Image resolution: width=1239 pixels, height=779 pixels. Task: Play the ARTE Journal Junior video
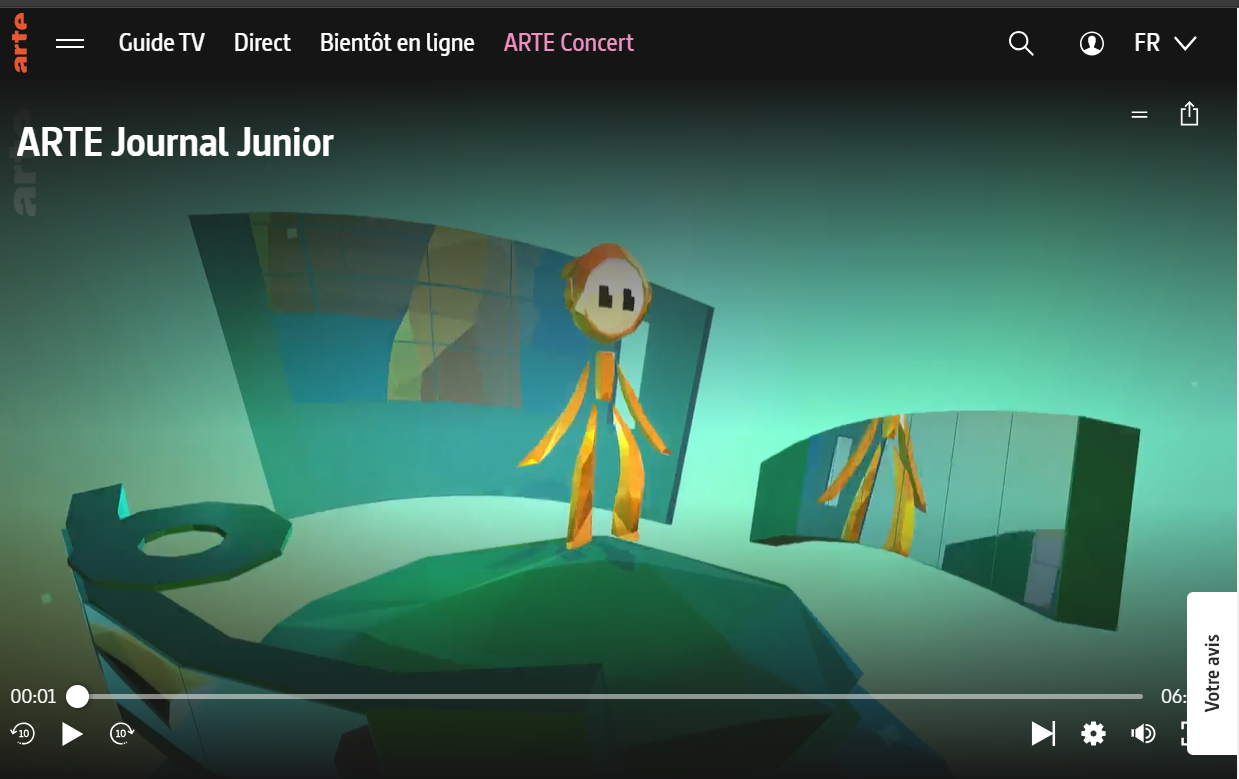[72, 734]
